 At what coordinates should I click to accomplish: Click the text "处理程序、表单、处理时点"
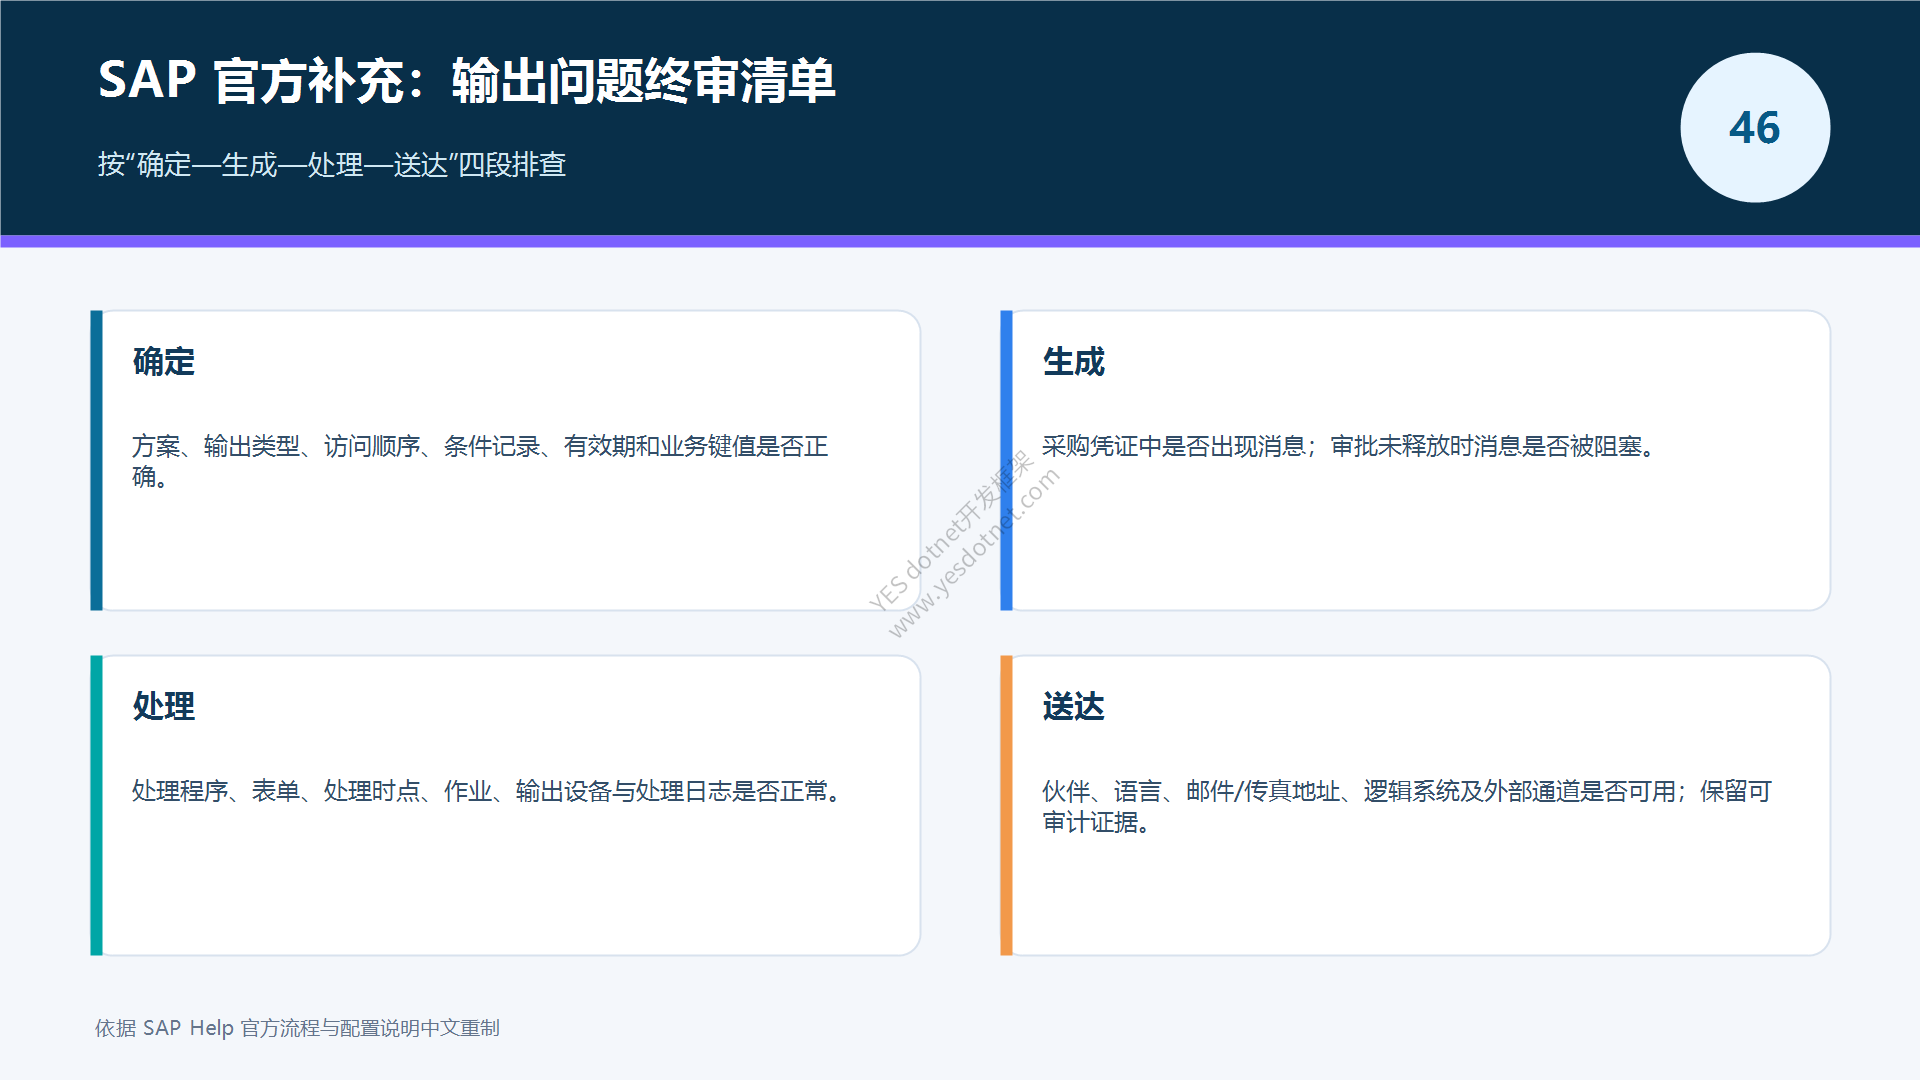[276, 791]
